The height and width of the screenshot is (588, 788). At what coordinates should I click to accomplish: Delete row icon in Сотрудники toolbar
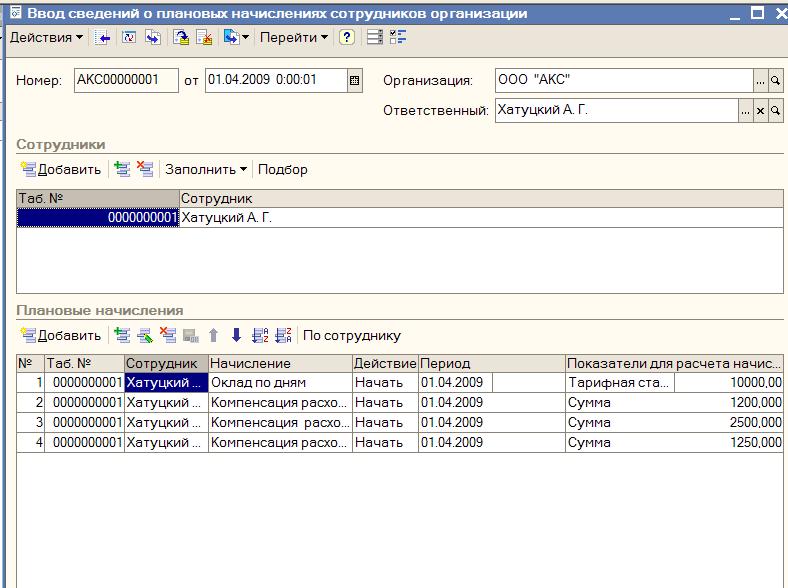pos(145,169)
